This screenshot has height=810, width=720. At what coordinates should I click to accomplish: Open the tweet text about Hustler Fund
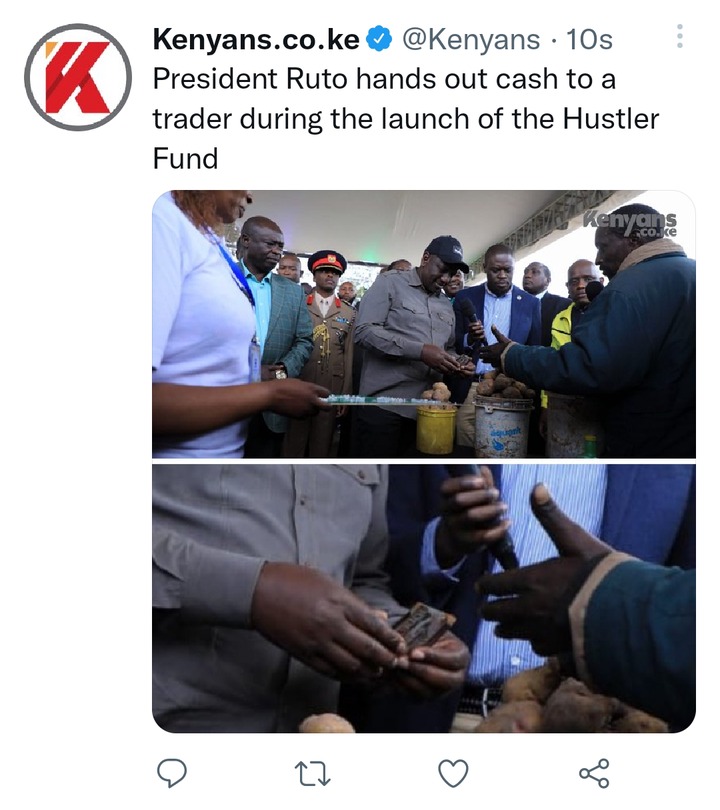[x=405, y=119]
